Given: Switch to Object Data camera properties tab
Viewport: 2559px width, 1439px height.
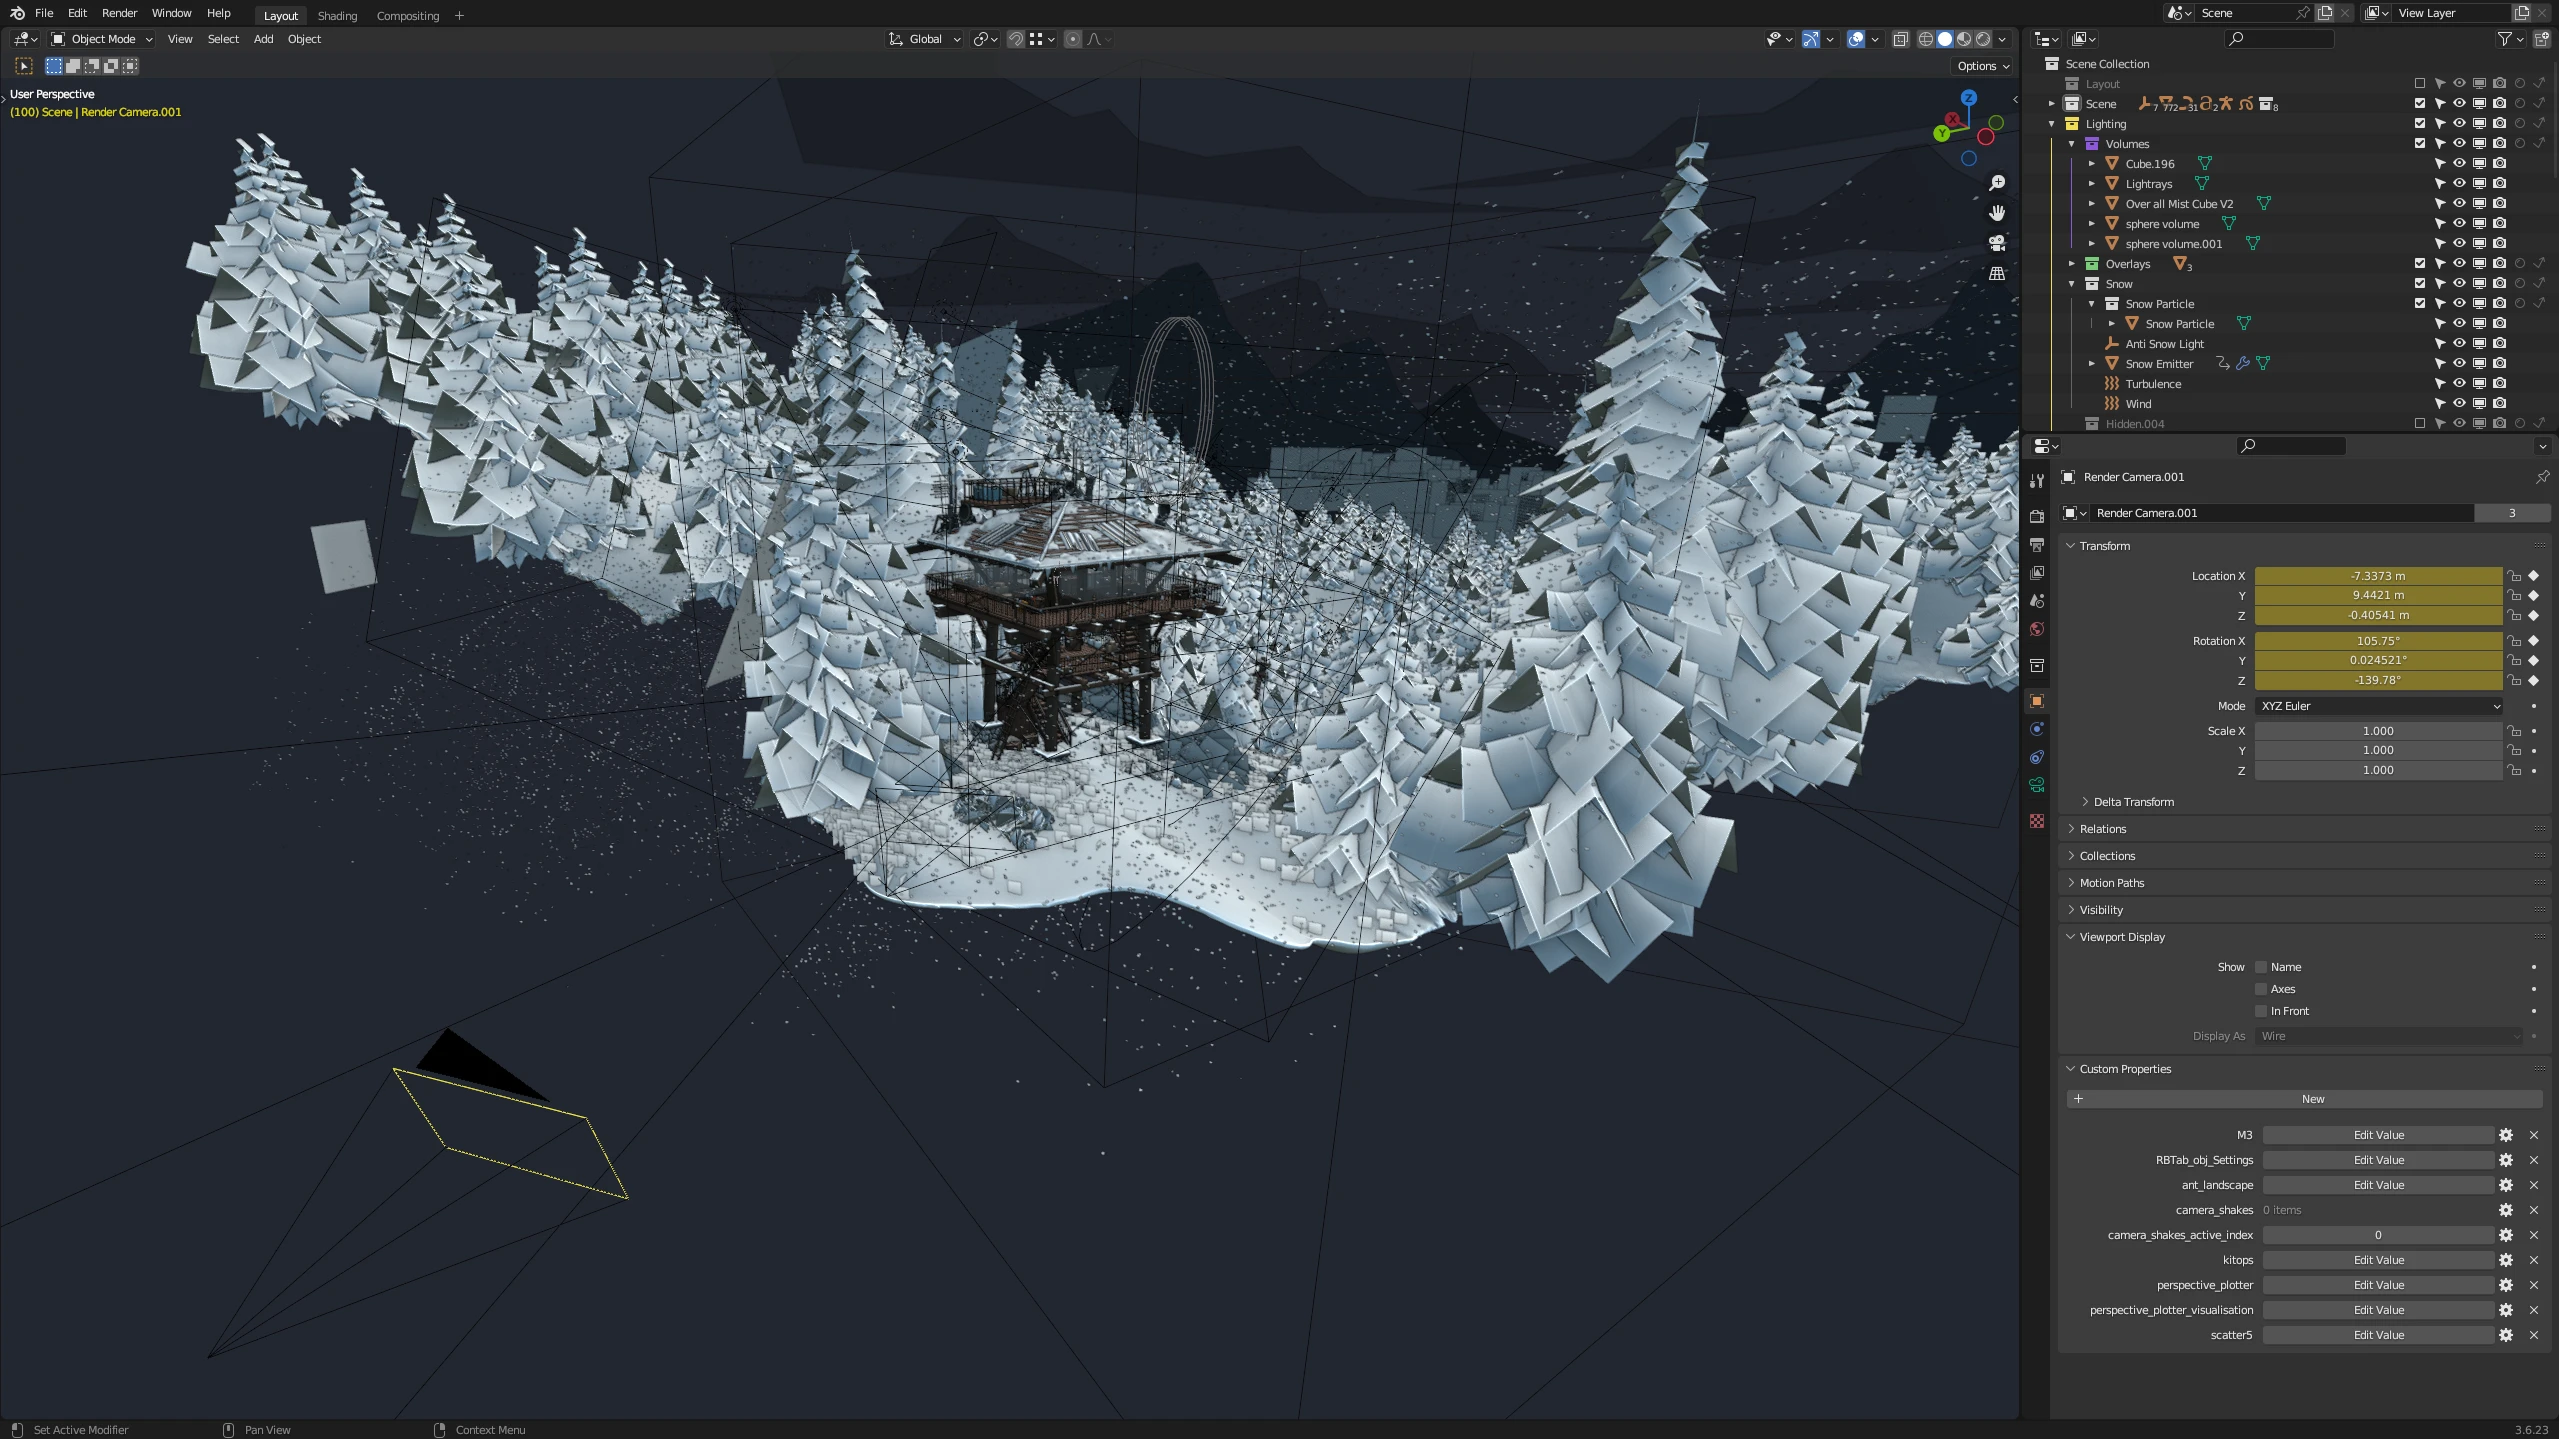Looking at the screenshot, I should (2037, 785).
